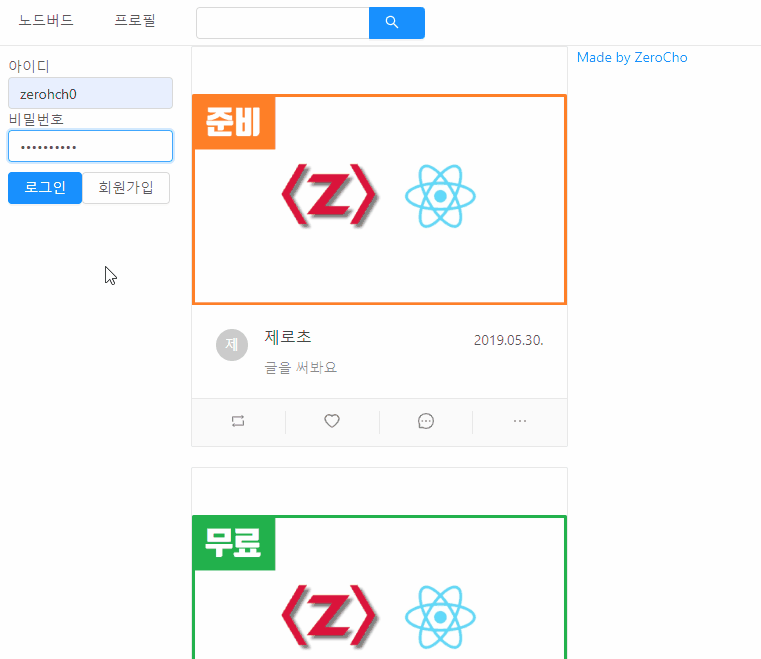Open the orange-bordered 준비 post image
Viewport: 761px width, 659px height.
pyautogui.click(x=380, y=199)
